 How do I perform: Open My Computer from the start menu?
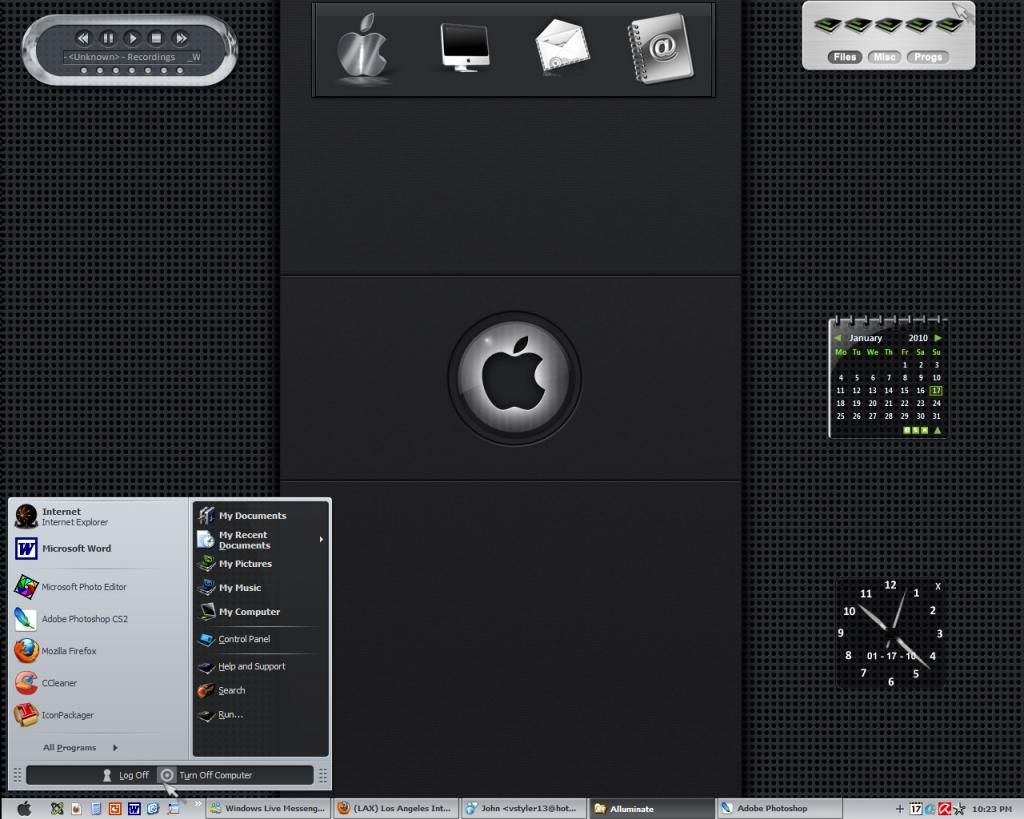tap(261, 612)
